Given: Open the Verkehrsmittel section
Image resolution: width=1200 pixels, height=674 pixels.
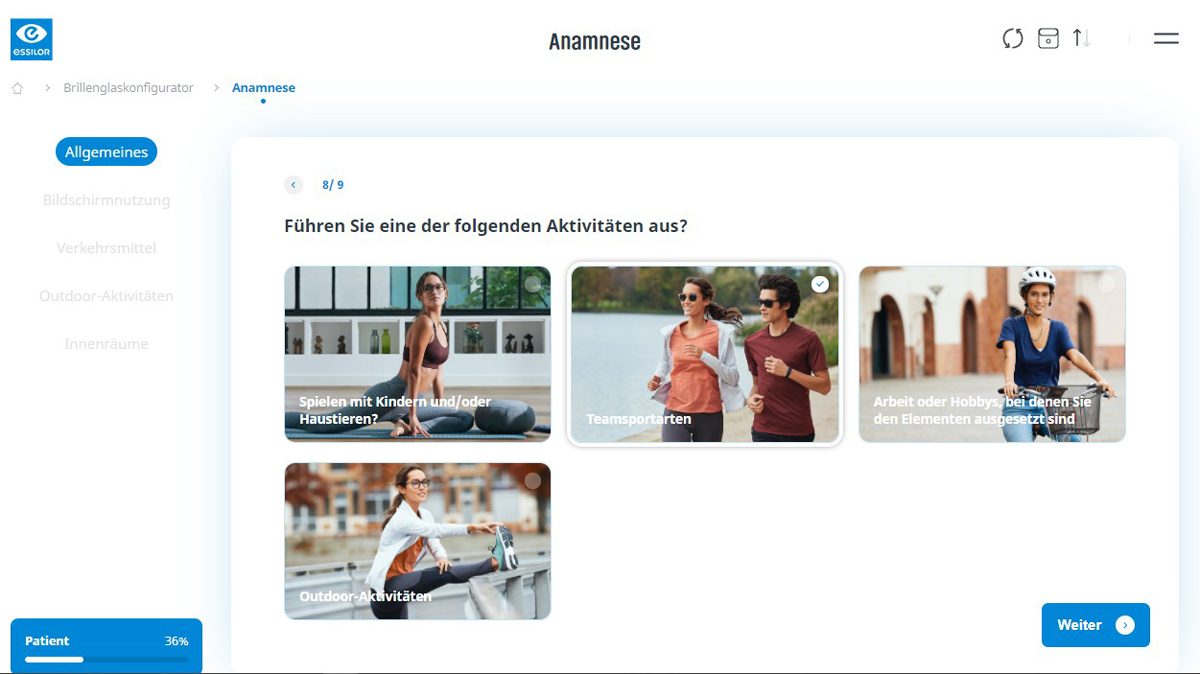Looking at the screenshot, I should [106, 248].
